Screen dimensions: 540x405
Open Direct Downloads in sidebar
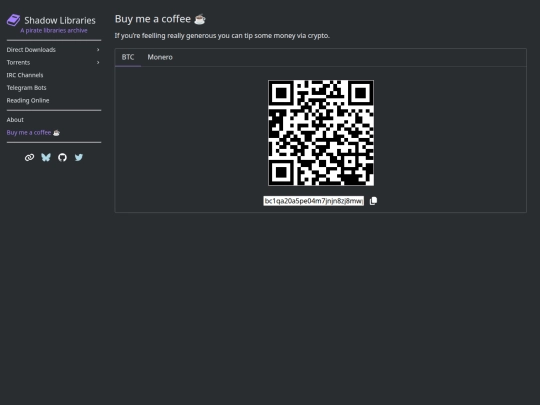(31, 50)
